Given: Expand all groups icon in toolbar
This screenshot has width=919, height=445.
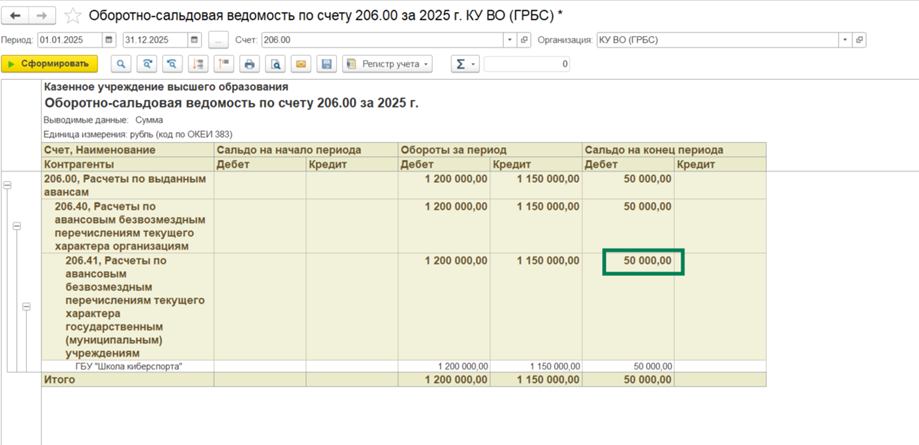Looking at the screenshot, I should (x=198, y=64).
